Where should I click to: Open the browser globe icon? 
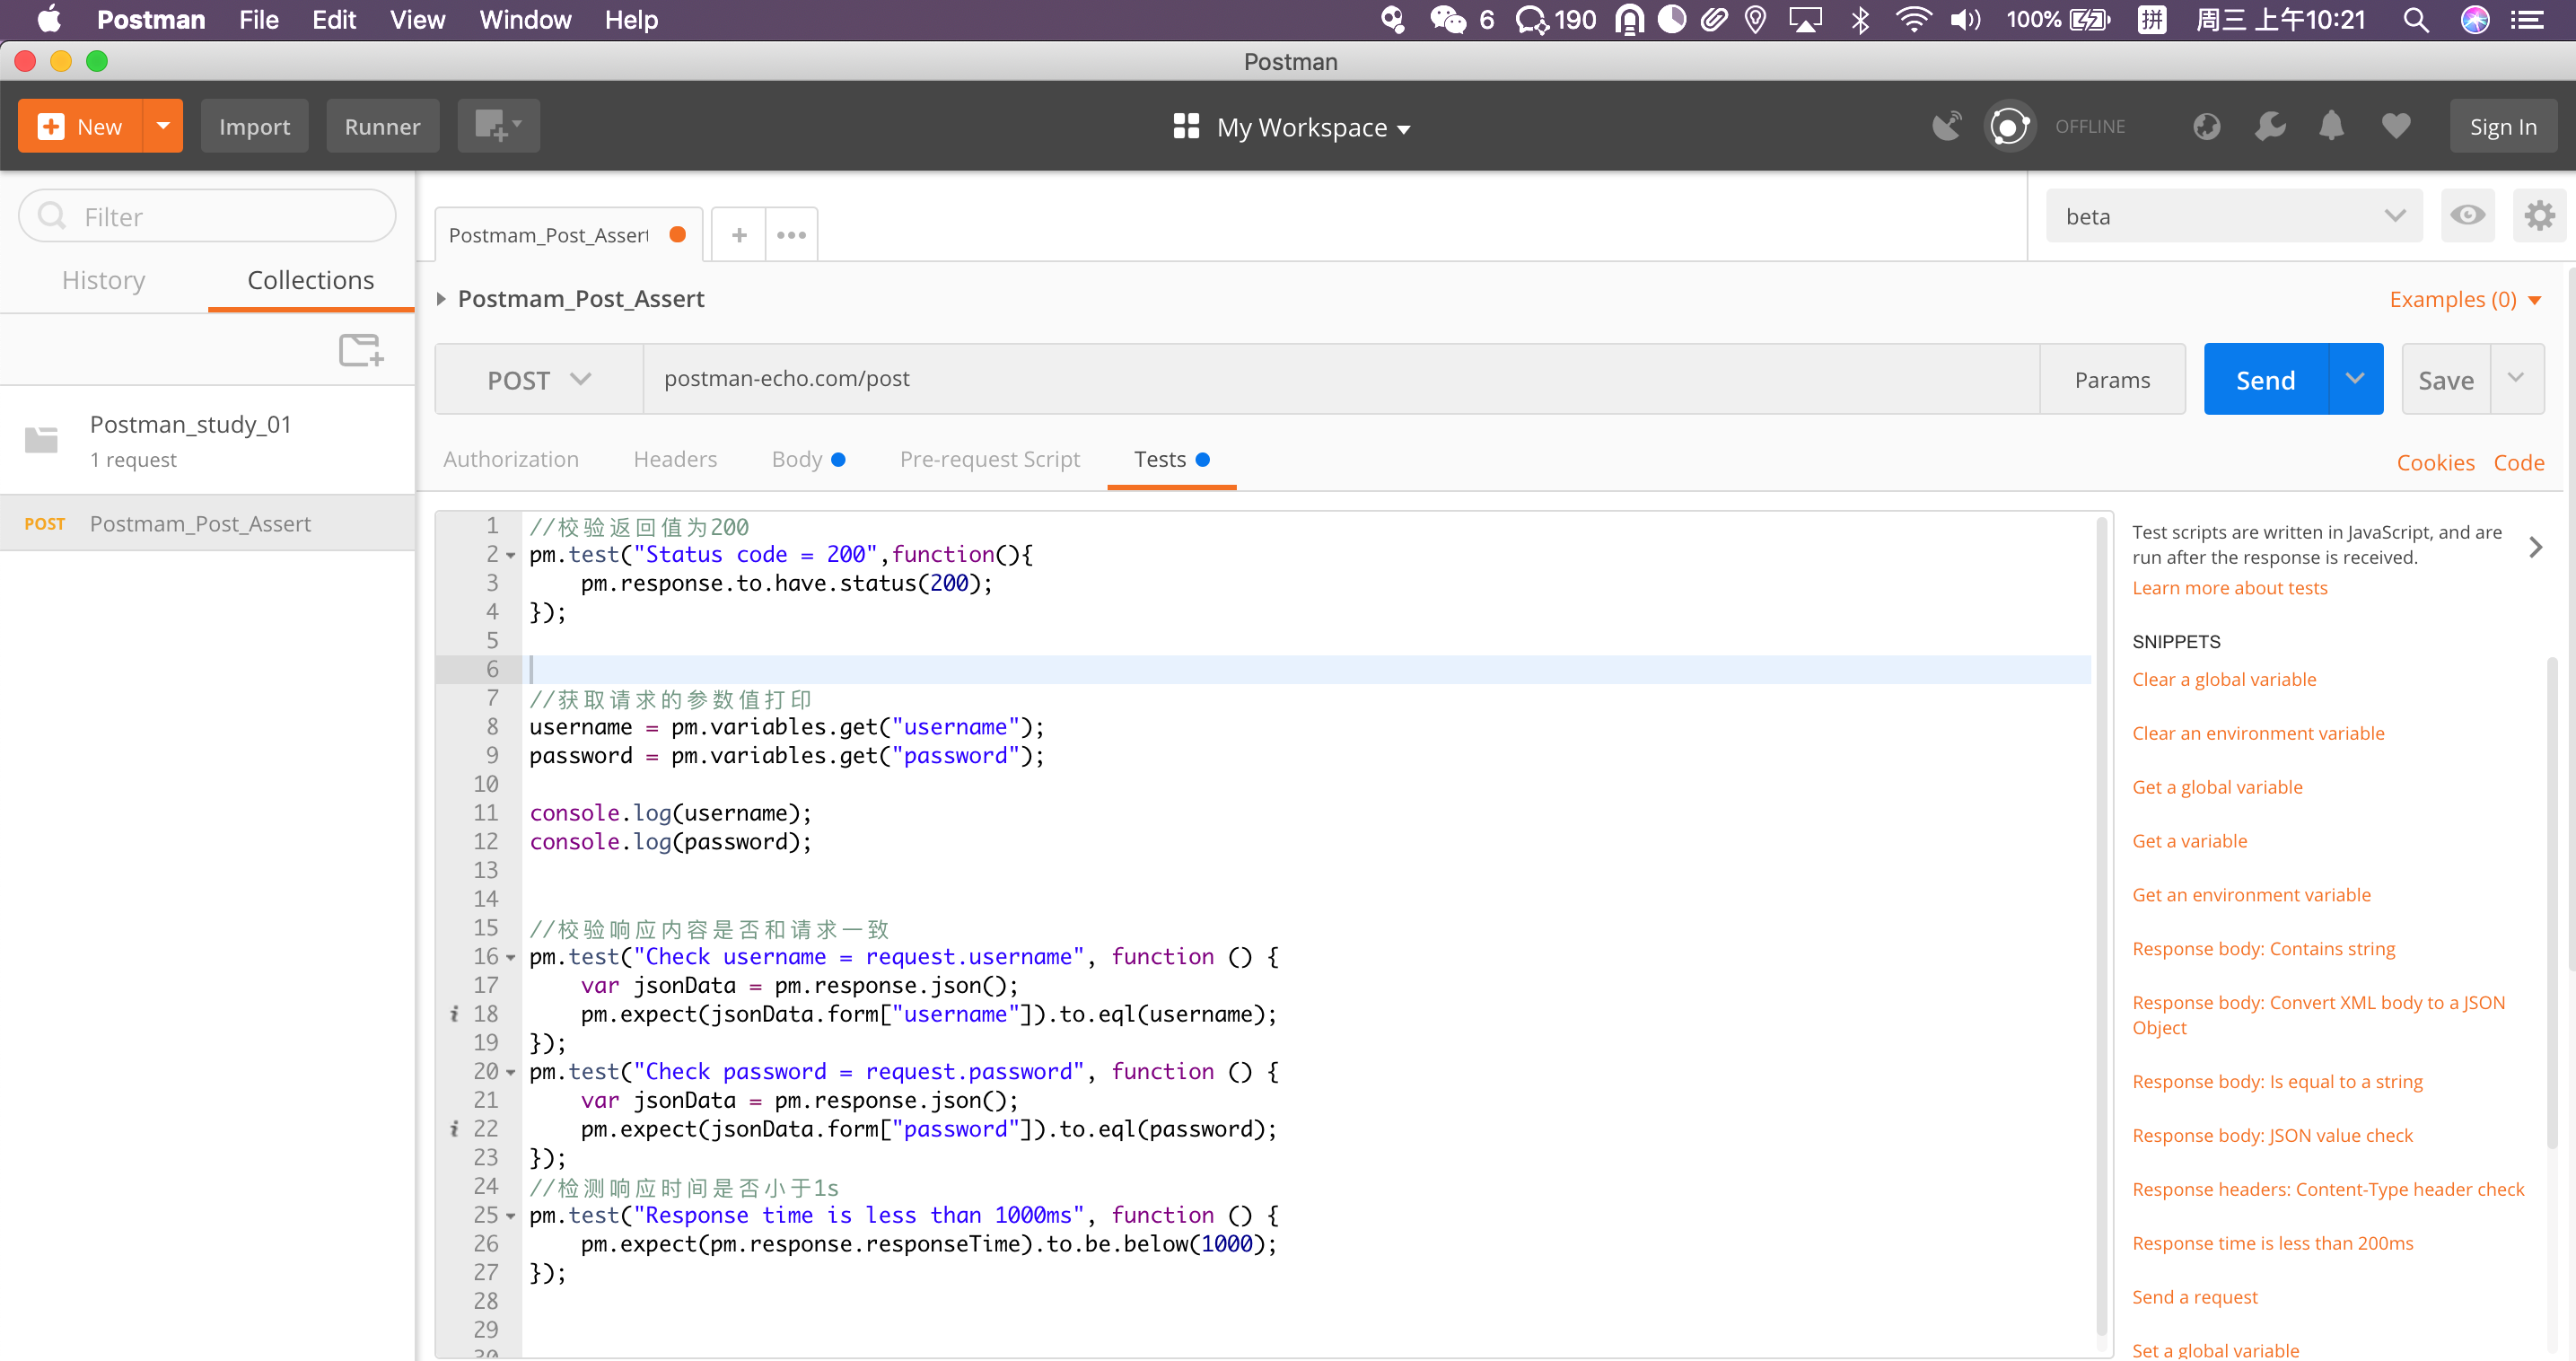2206,126
